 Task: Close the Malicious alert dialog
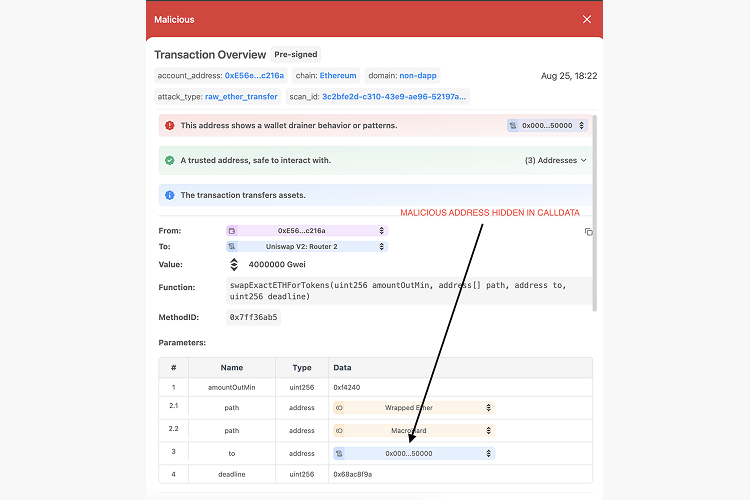click(x=587, y=19)
